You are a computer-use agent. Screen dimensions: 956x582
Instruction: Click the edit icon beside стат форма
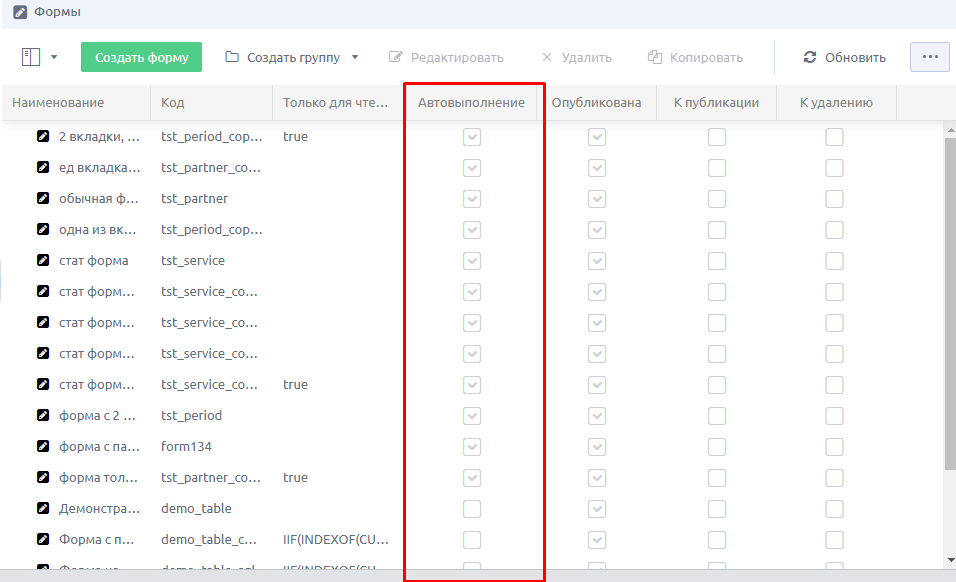[43, 261]
